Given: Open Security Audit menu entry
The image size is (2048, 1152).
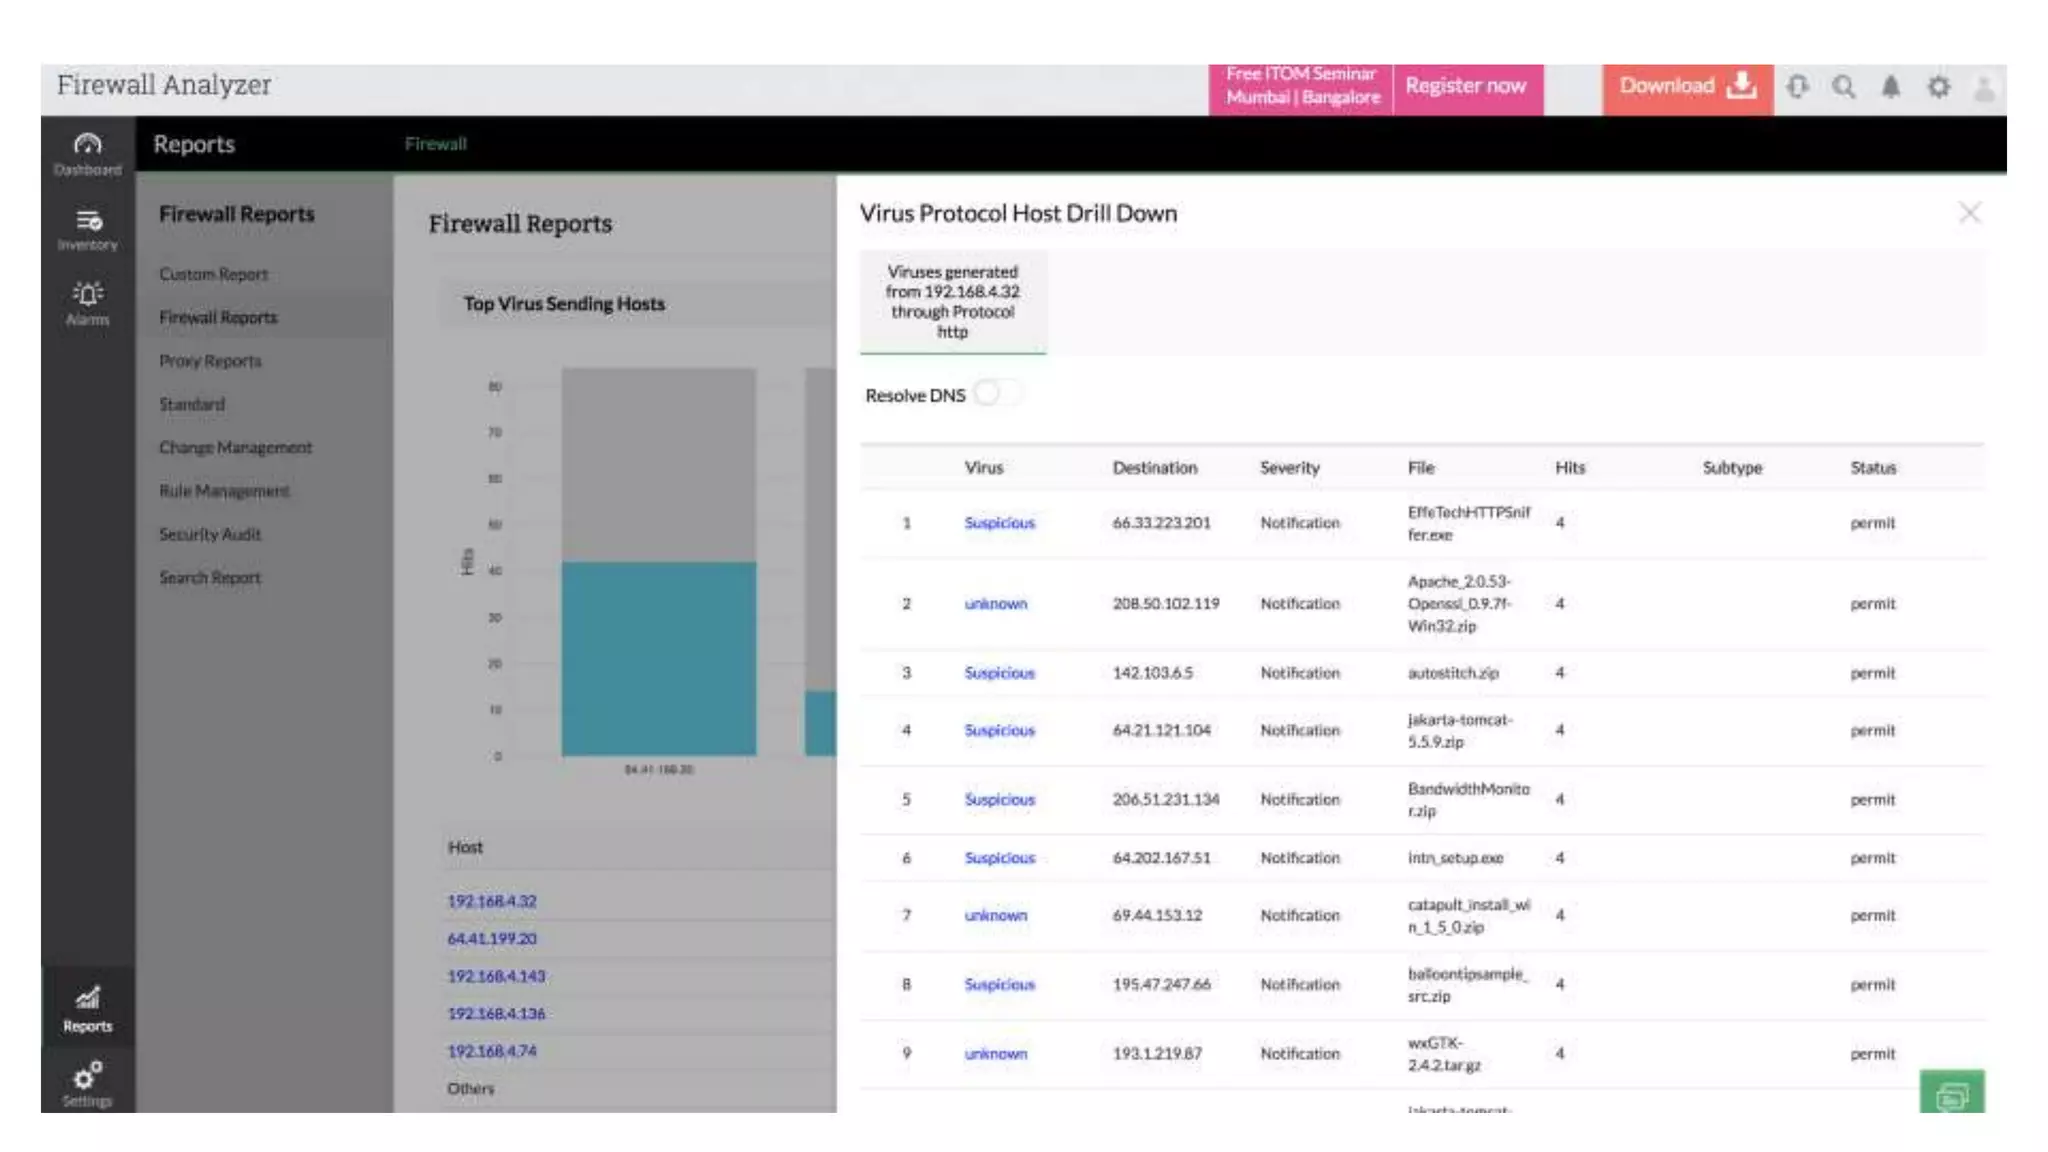Looking at the screenshot, I should (210, 534).
